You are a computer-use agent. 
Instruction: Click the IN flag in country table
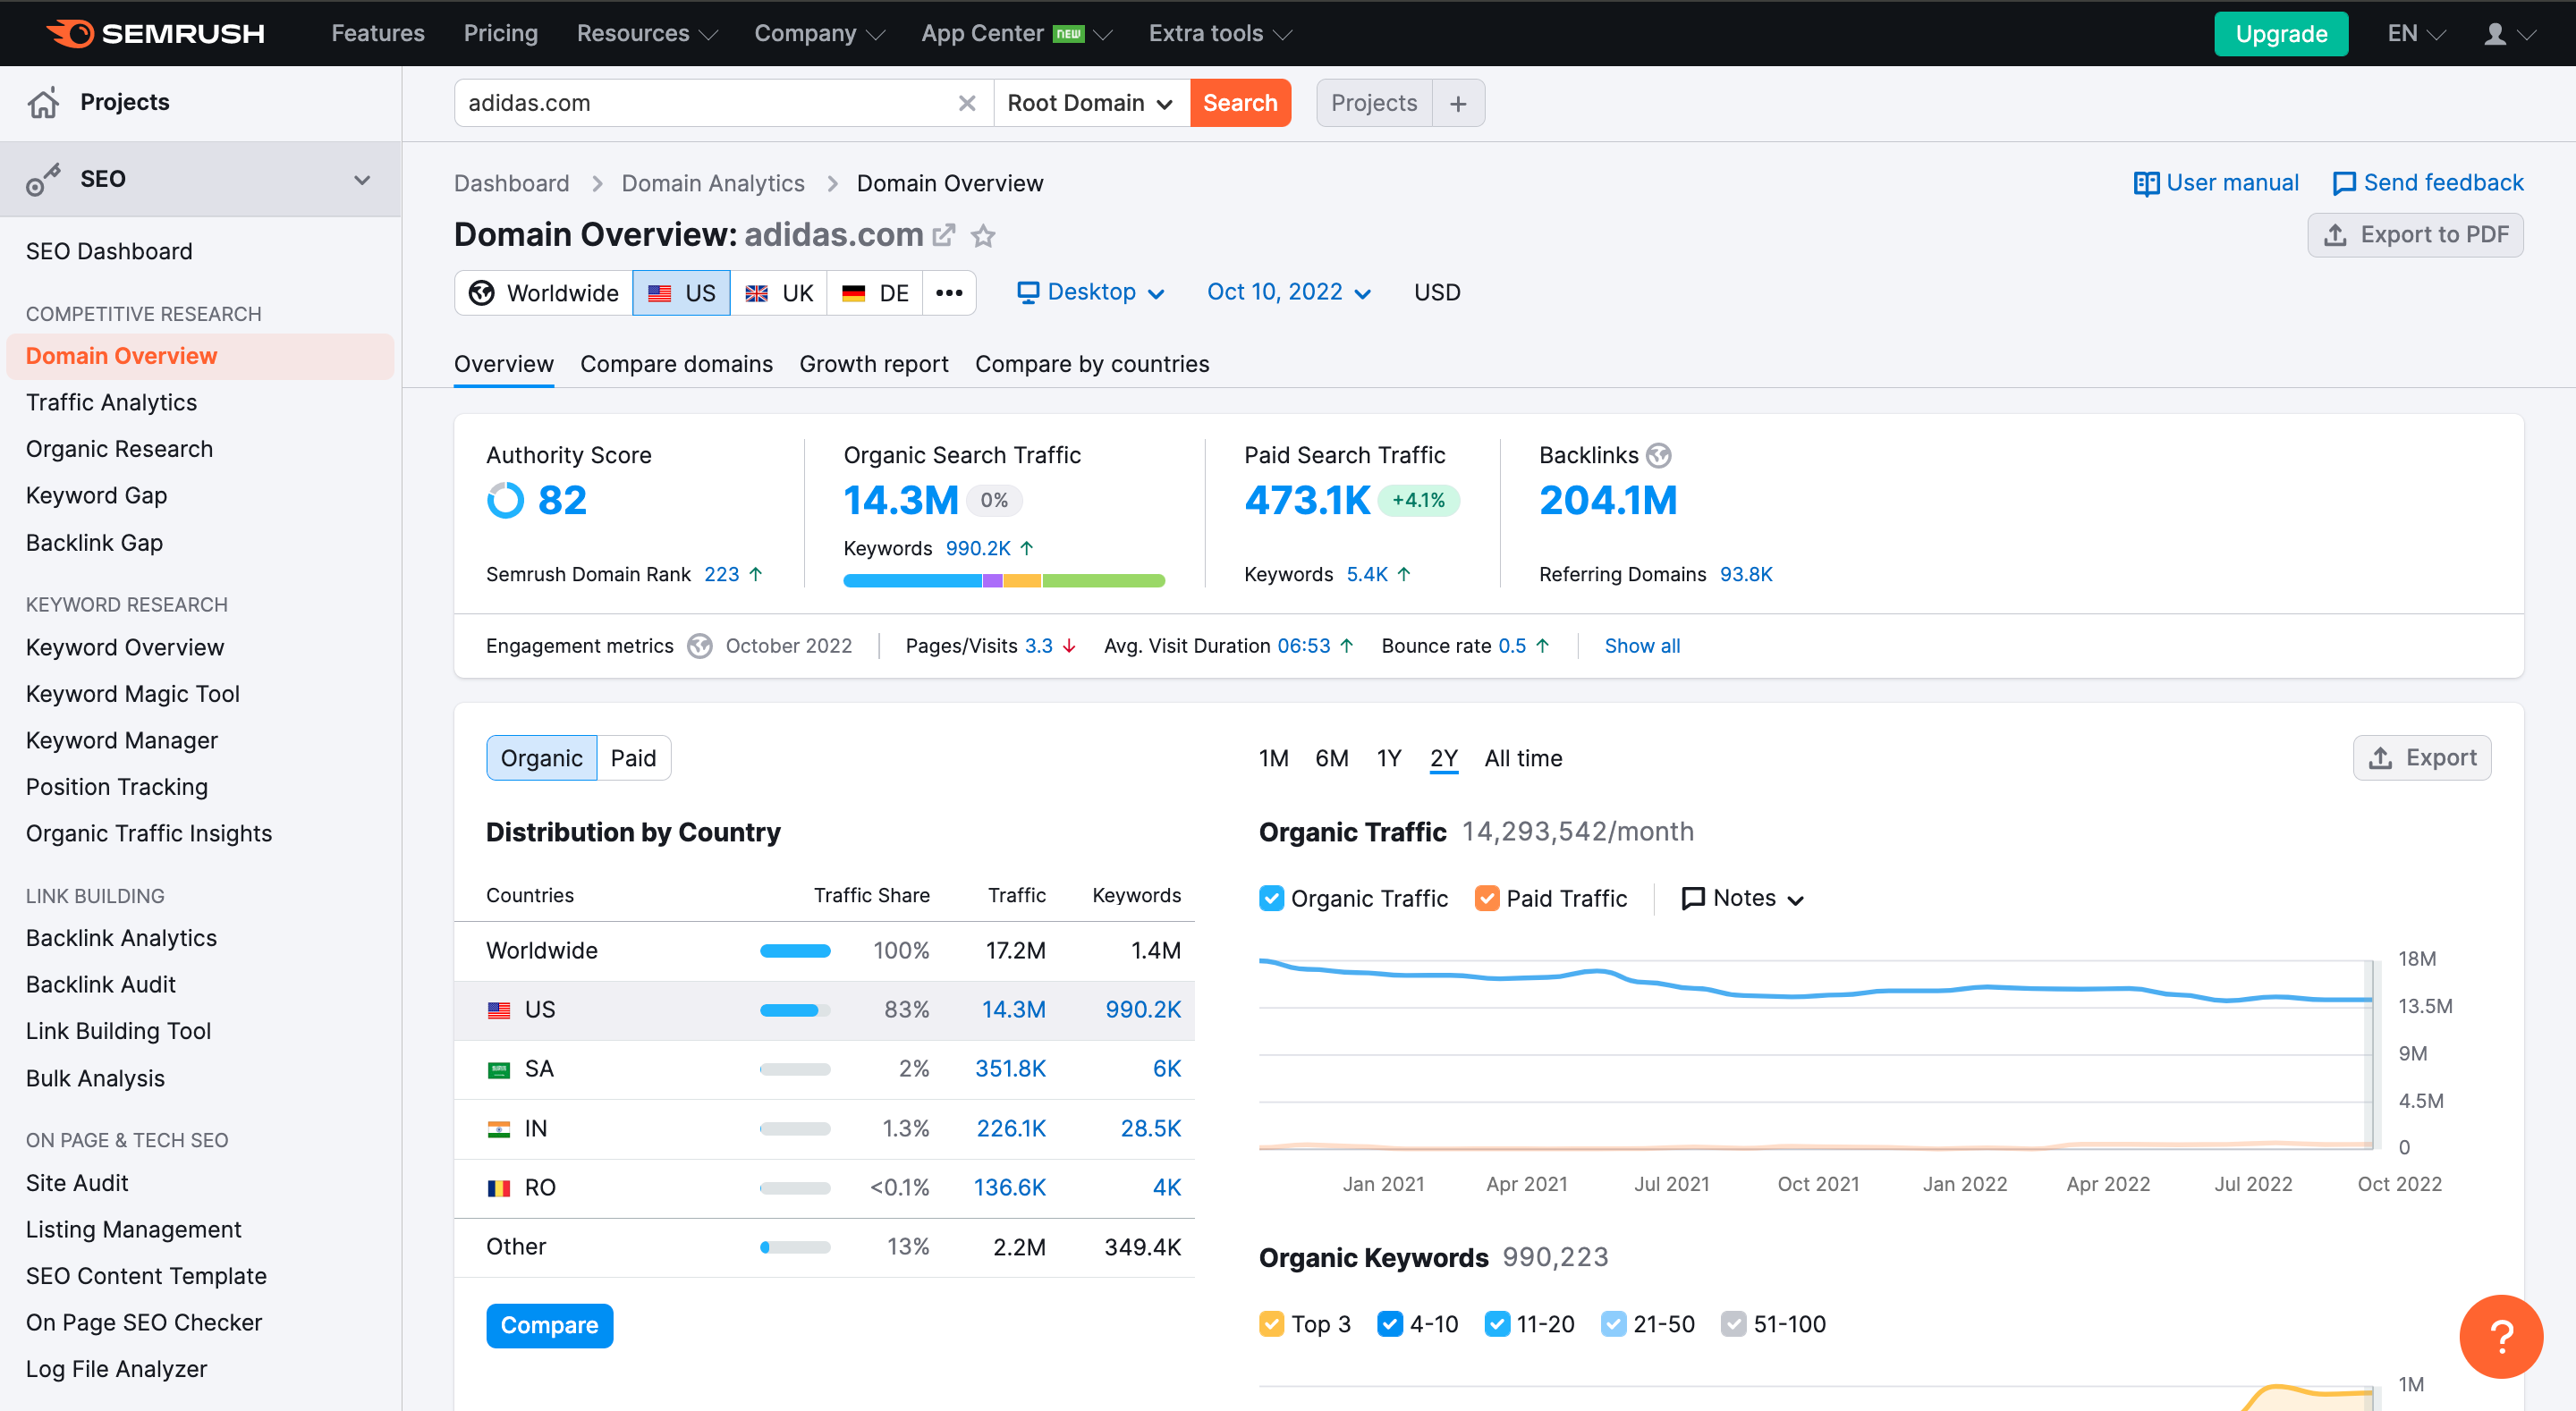pos(499,1129)
